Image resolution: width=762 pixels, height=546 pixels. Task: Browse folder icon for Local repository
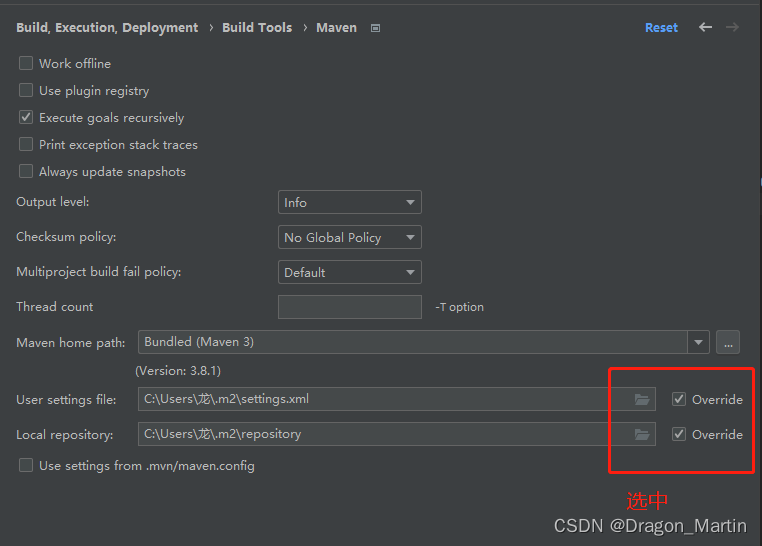[642, 434]
